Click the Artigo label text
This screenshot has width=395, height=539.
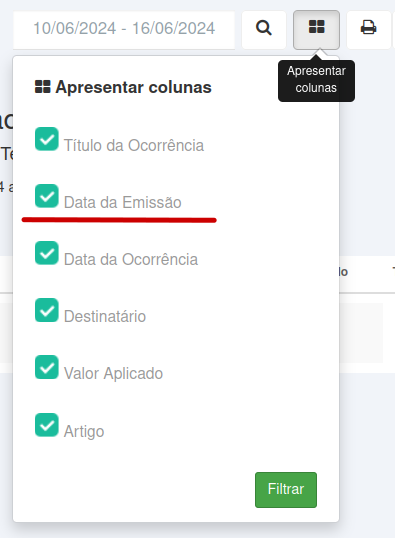click(x=84, y=431)
